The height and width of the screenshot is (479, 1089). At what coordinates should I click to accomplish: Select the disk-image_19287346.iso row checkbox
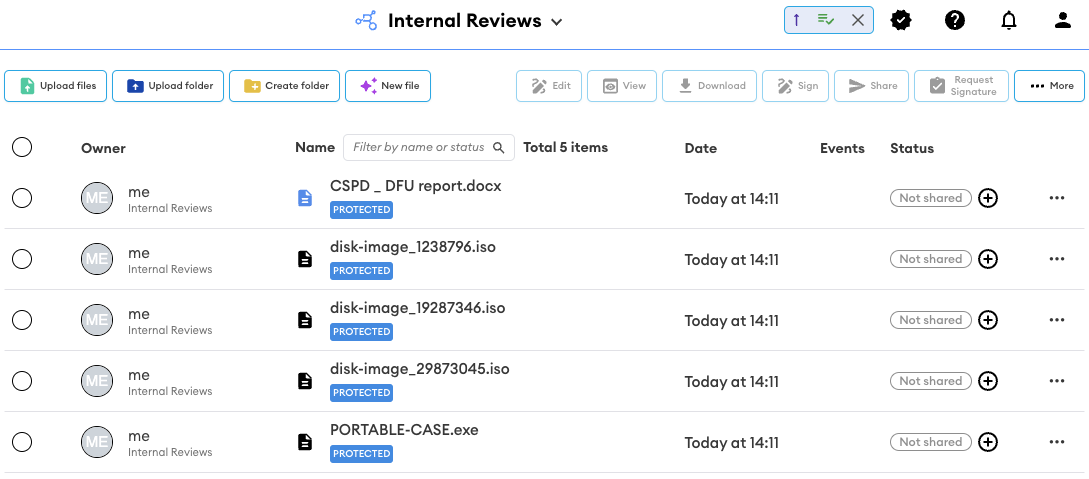22,321
